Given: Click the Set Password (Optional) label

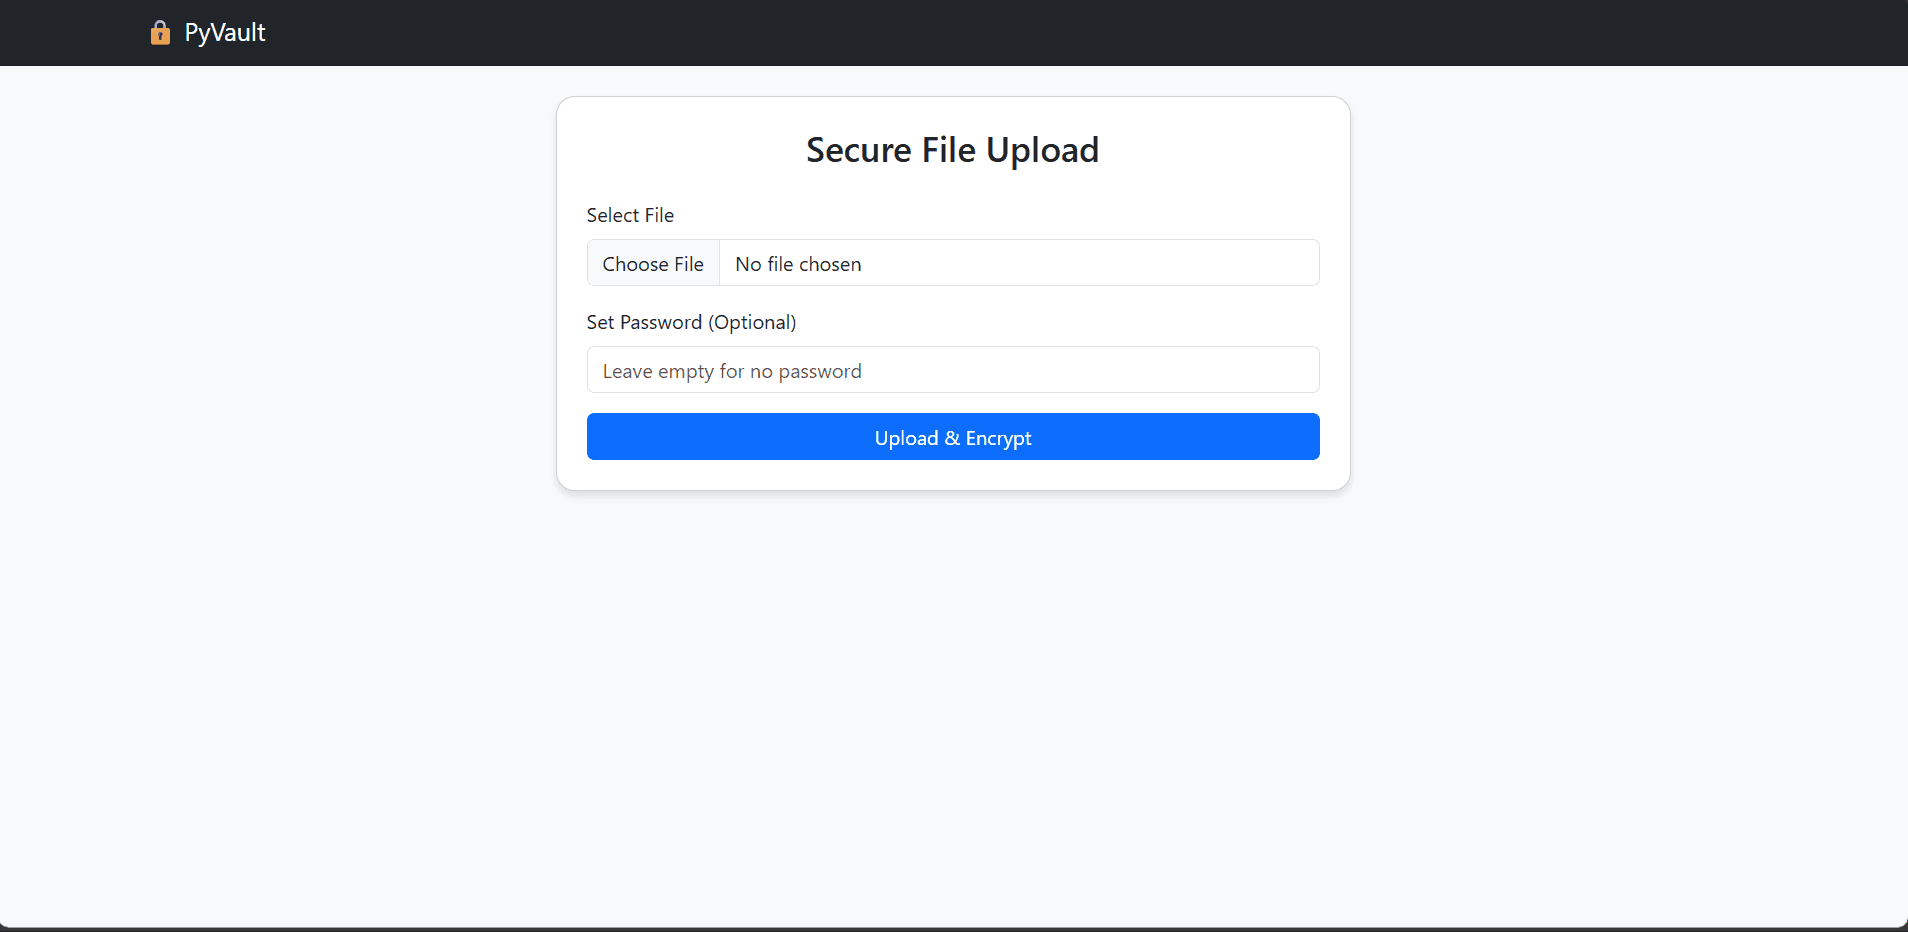Looking at the screenshot, I should 691,322.
